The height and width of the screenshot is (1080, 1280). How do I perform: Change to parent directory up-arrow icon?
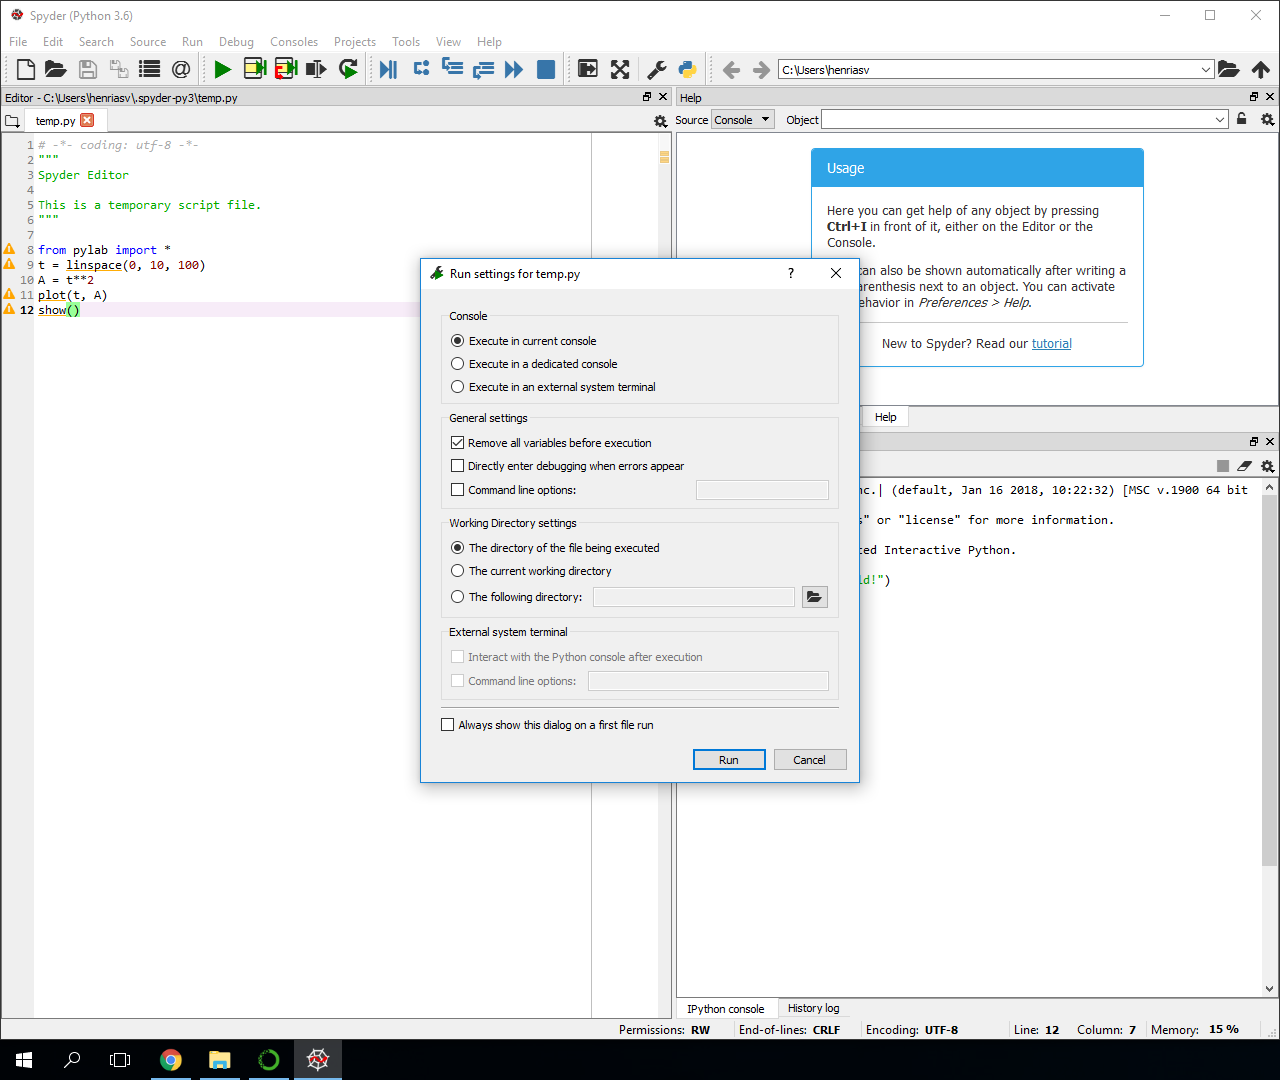(x=1260, y=69)
